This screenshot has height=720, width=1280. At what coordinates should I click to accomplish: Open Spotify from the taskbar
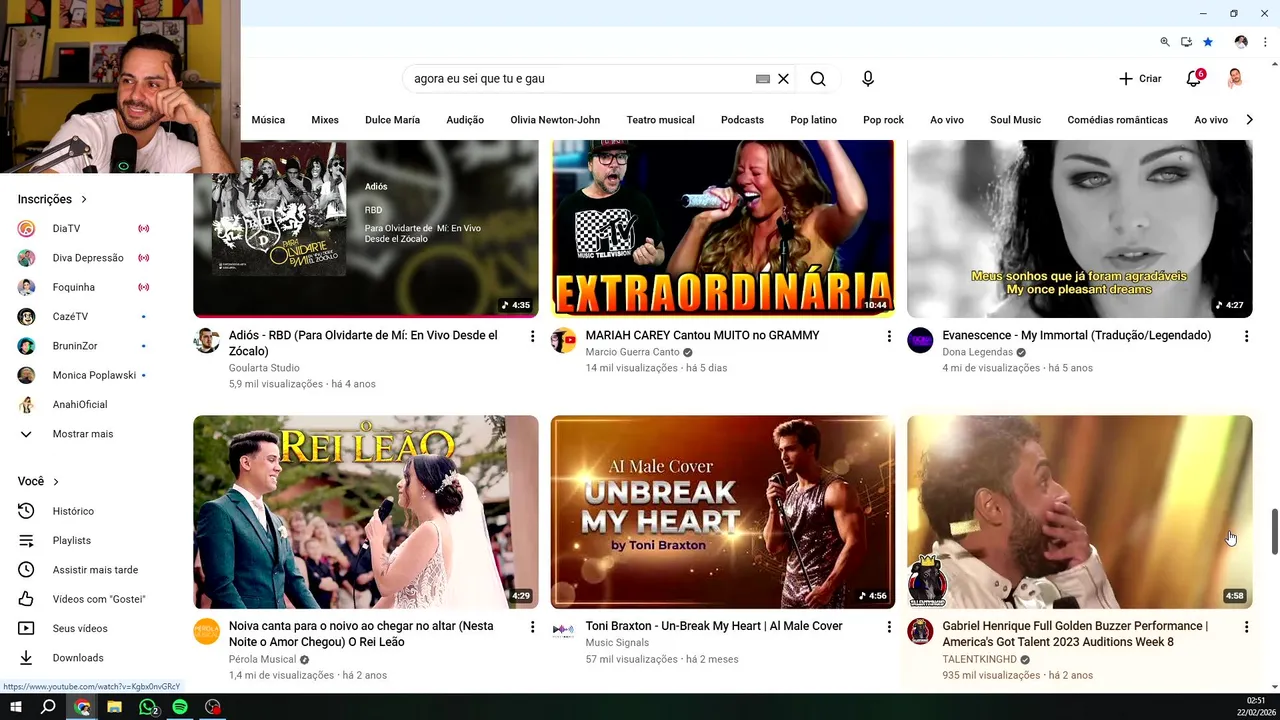[x=180, y=707]
